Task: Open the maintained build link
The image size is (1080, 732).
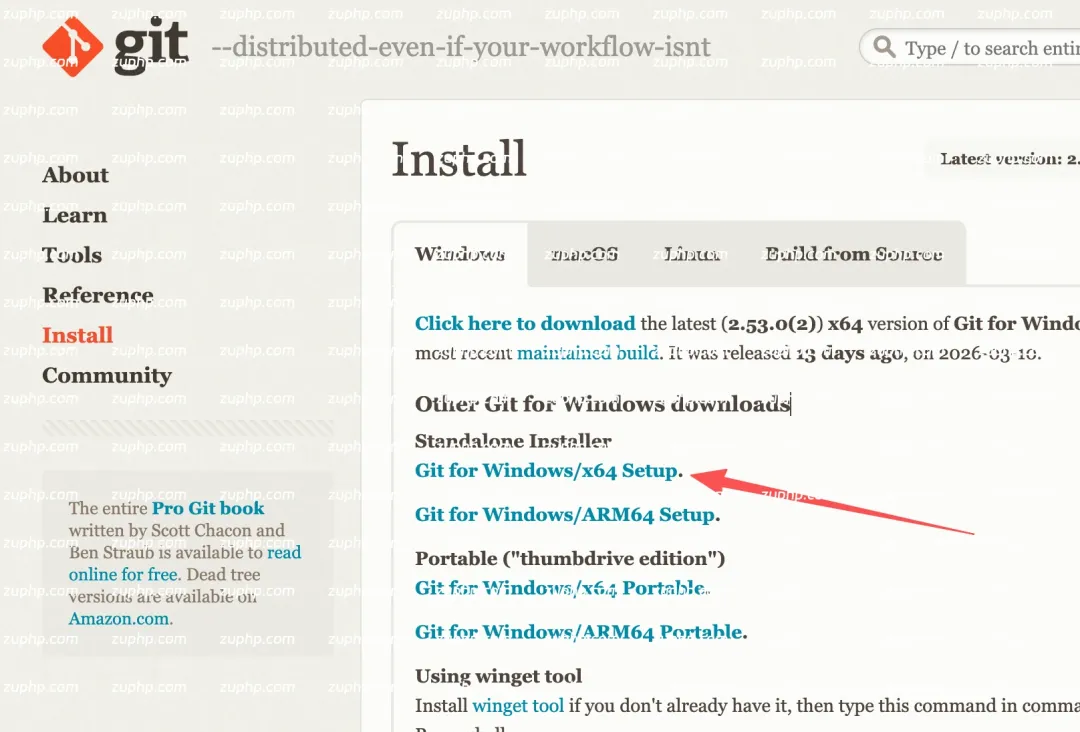Action: [x=588, y=353]
